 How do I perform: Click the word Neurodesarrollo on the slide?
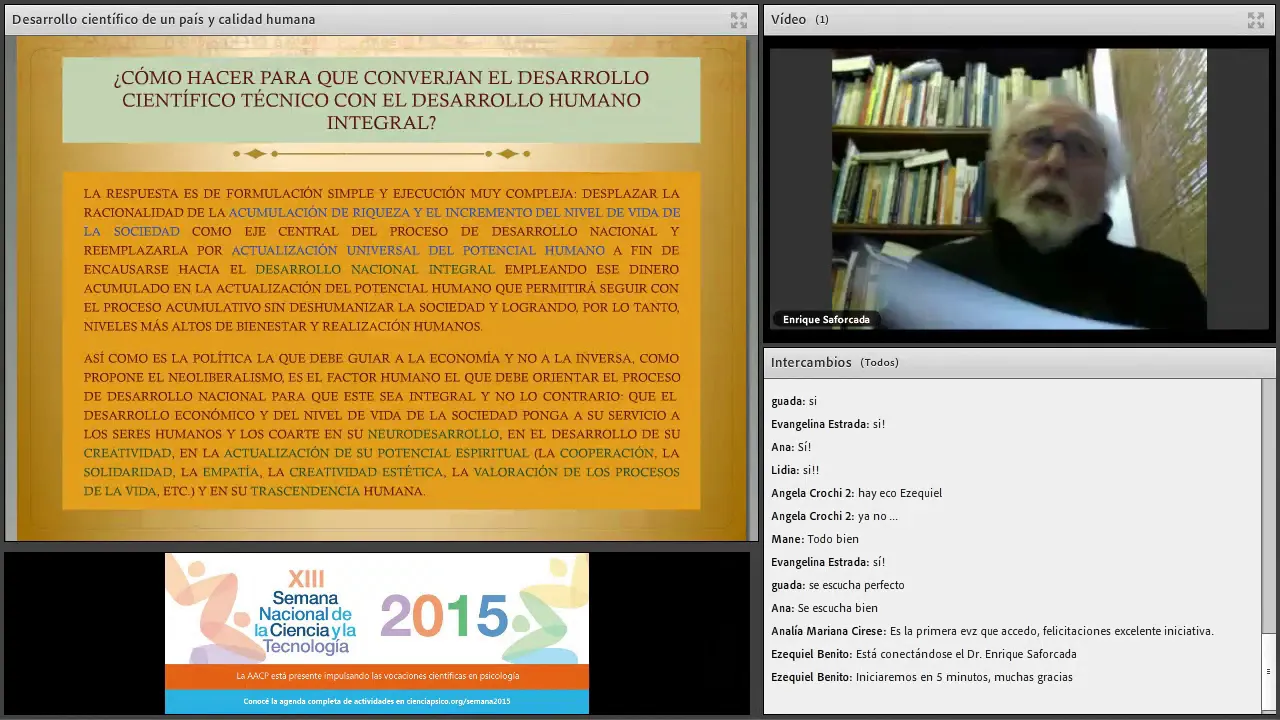click(x=433, y=434)
